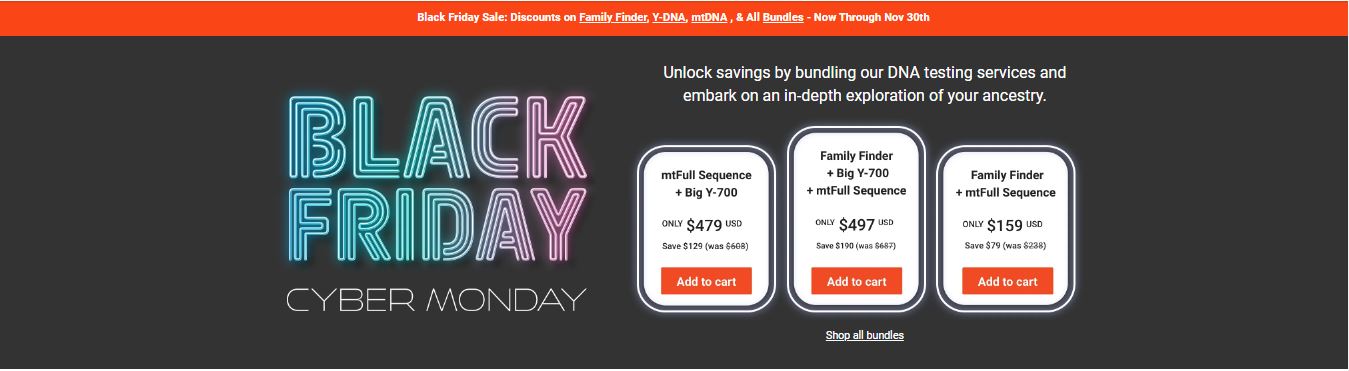Open the Shop all bundles link
Screen dimensions: 1349x371
coord(865,335)
